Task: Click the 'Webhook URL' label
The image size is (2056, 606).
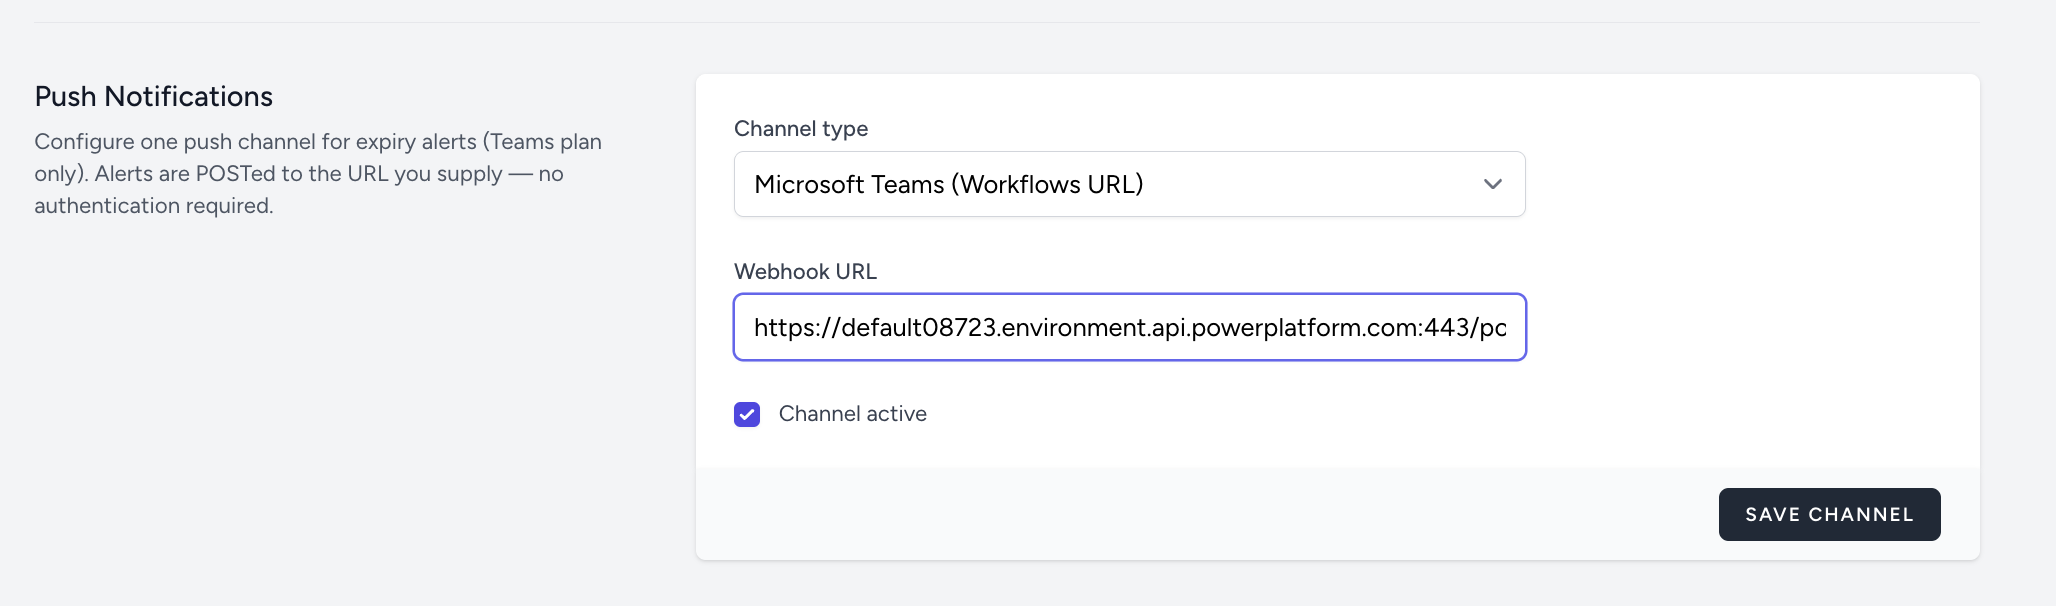Action: pos(805,271)
